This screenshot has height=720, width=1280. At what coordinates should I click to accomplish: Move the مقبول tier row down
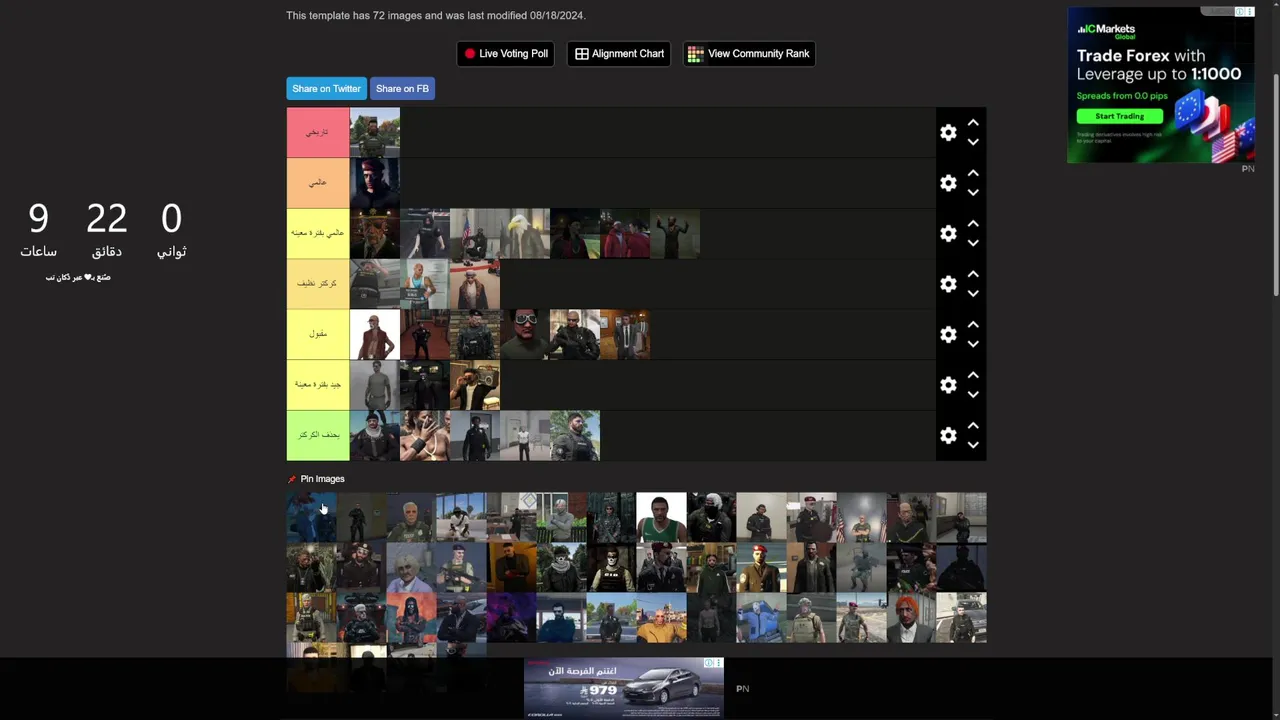973,344
